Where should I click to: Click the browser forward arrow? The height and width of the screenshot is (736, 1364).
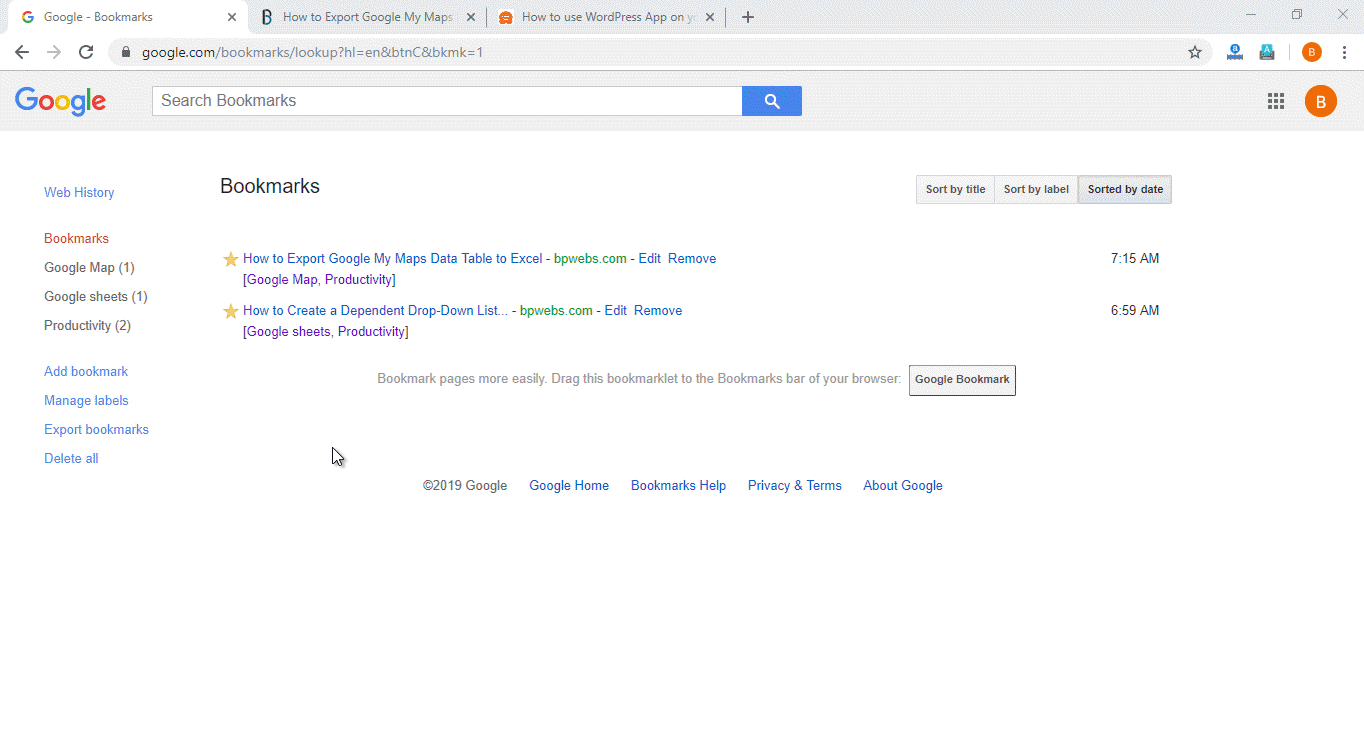tap(54, 52)
